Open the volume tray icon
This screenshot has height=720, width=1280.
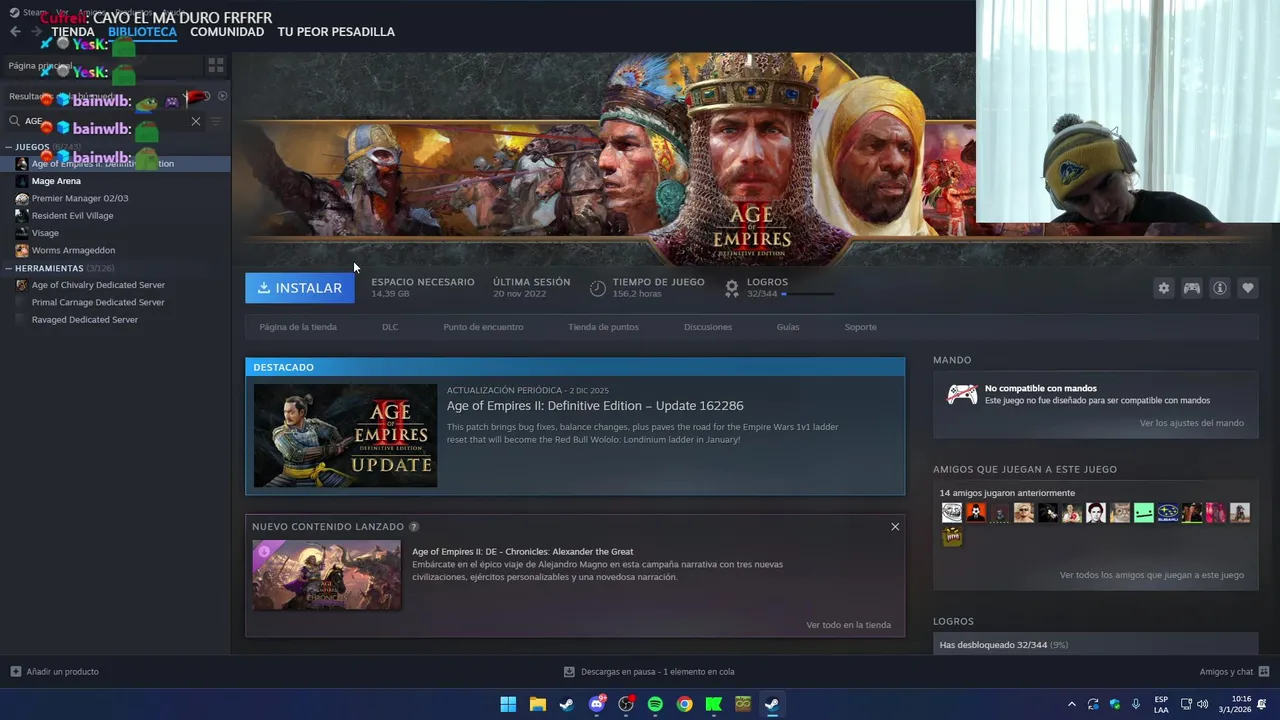pyautogui.click(x=1203, y=704)
